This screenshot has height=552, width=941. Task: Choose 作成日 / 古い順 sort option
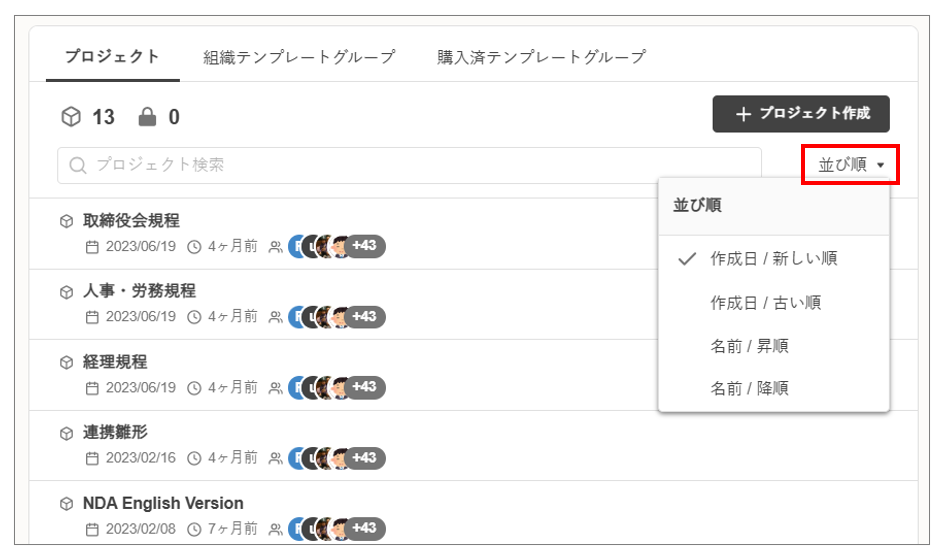pos(765,302)
